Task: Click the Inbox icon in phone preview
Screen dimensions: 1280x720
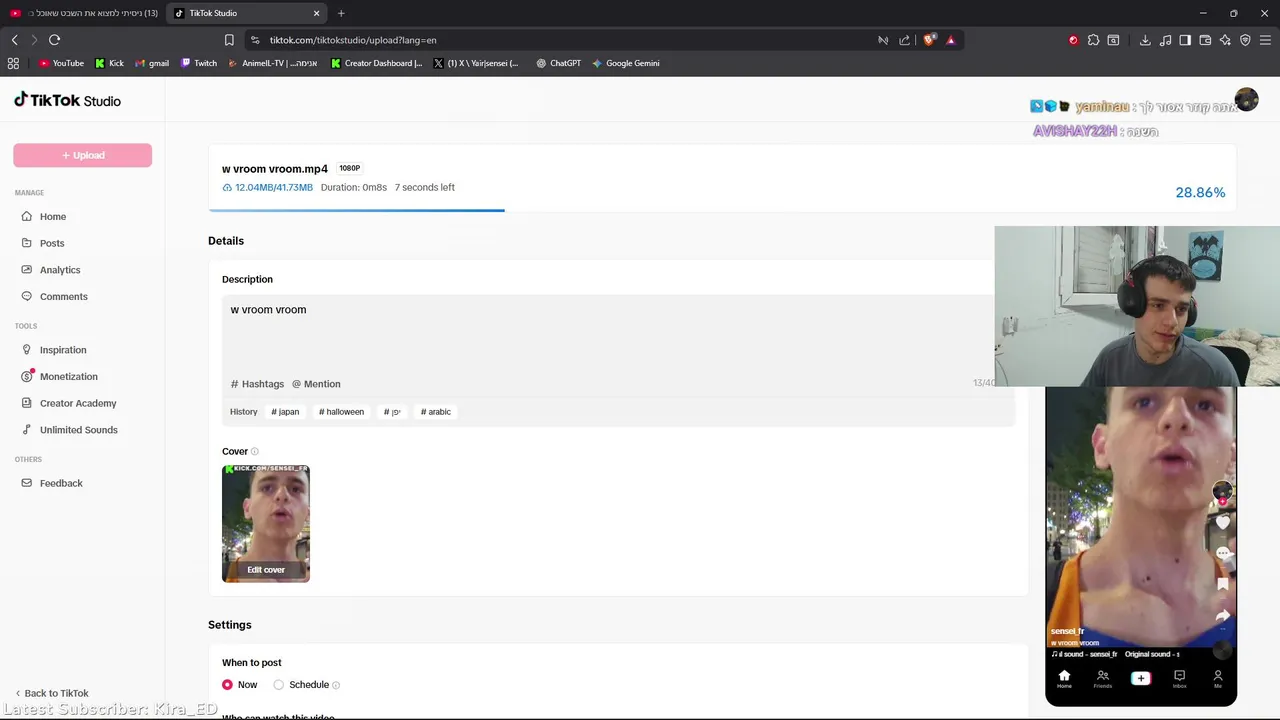Action: [x=1179, y=679]
